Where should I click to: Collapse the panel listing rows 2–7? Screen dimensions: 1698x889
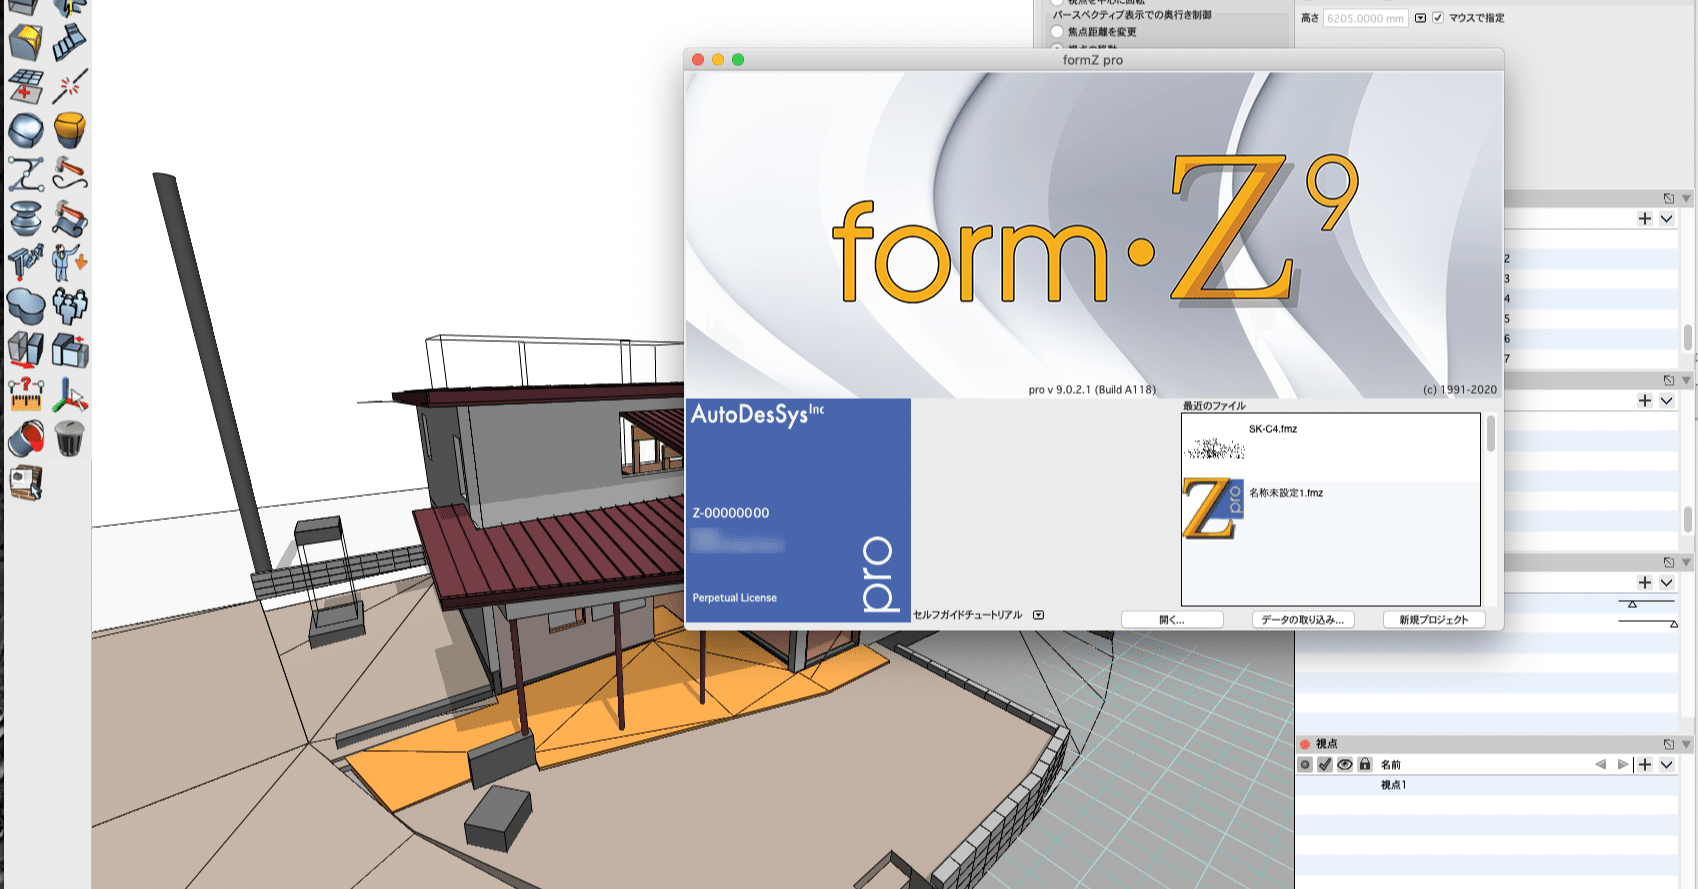(1687, 198)
